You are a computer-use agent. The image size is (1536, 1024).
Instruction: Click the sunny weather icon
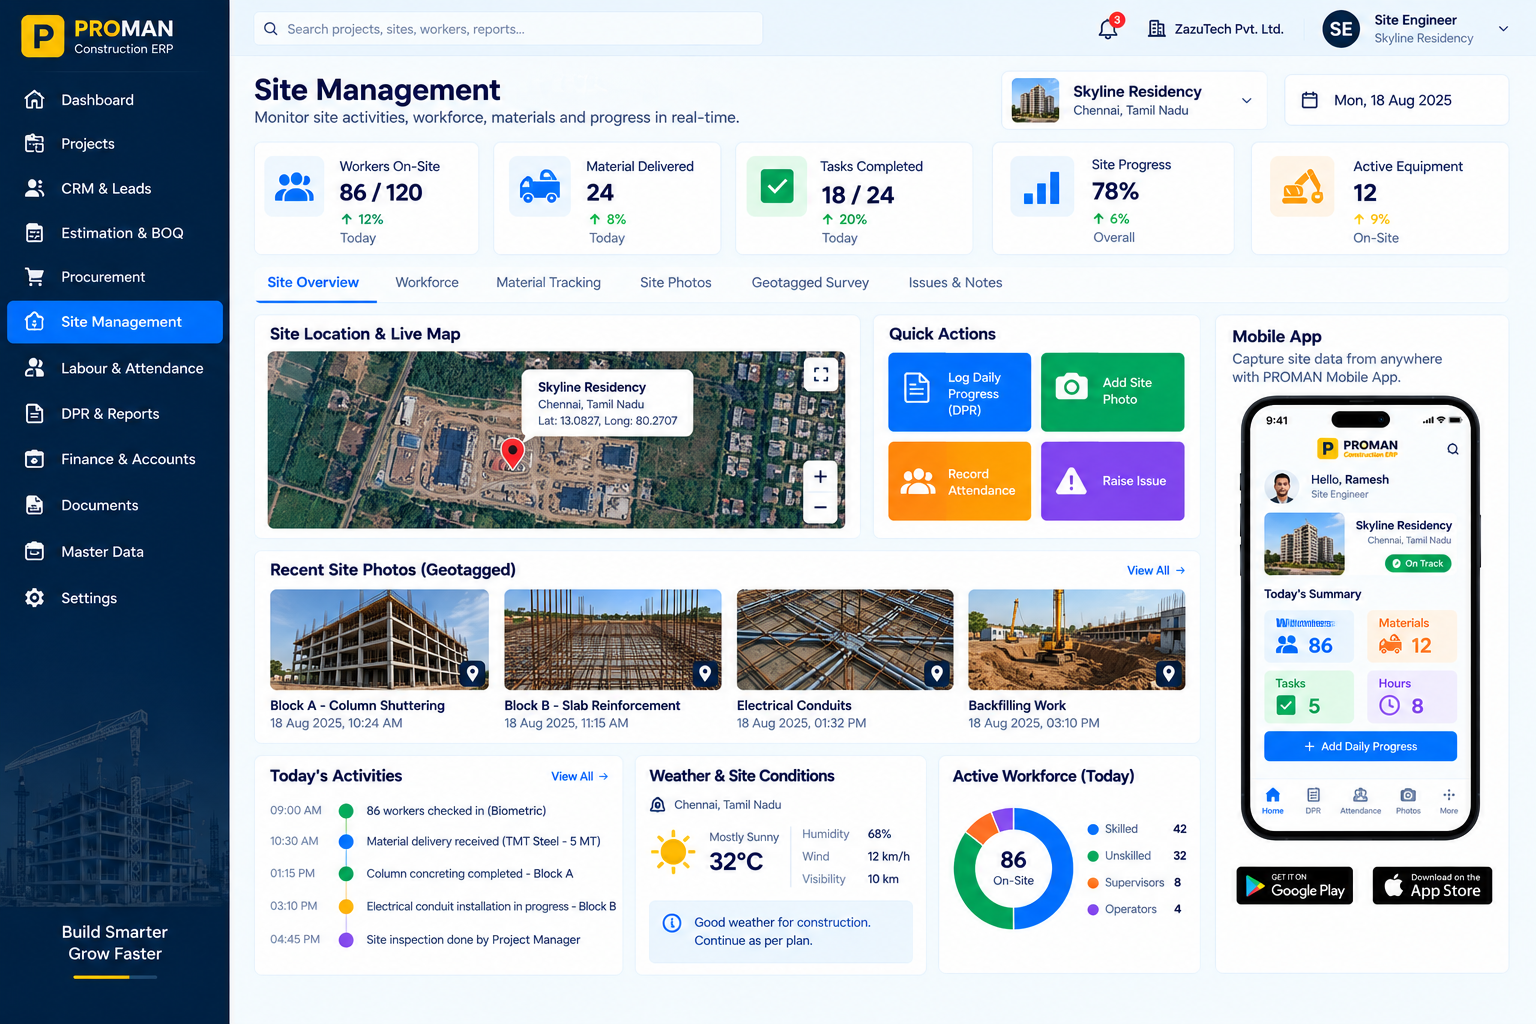pos(673,853)
